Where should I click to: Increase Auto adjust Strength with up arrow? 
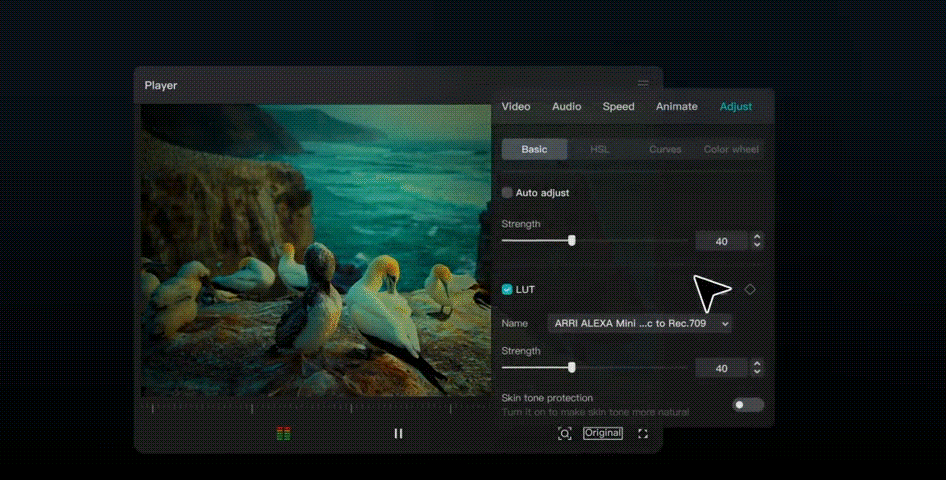[x=757, y=236]
